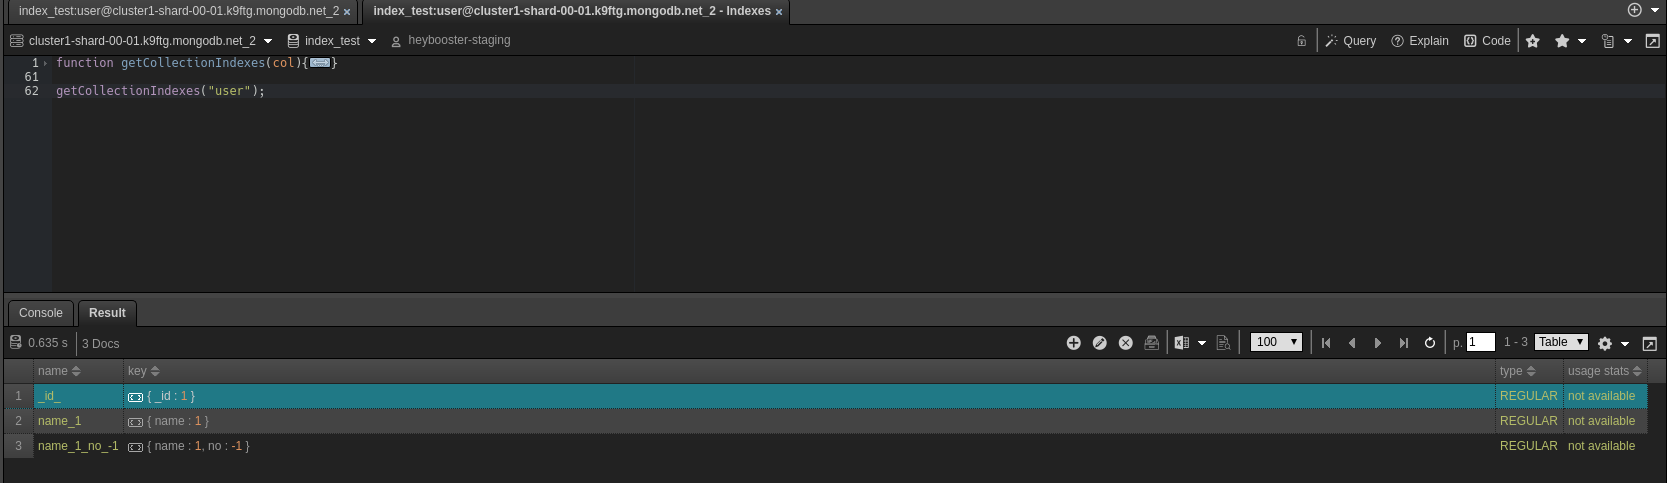The height and width of the screenshot is (483, 1667).
Task: Switch to the Console tab
Action: click(41, 313)
